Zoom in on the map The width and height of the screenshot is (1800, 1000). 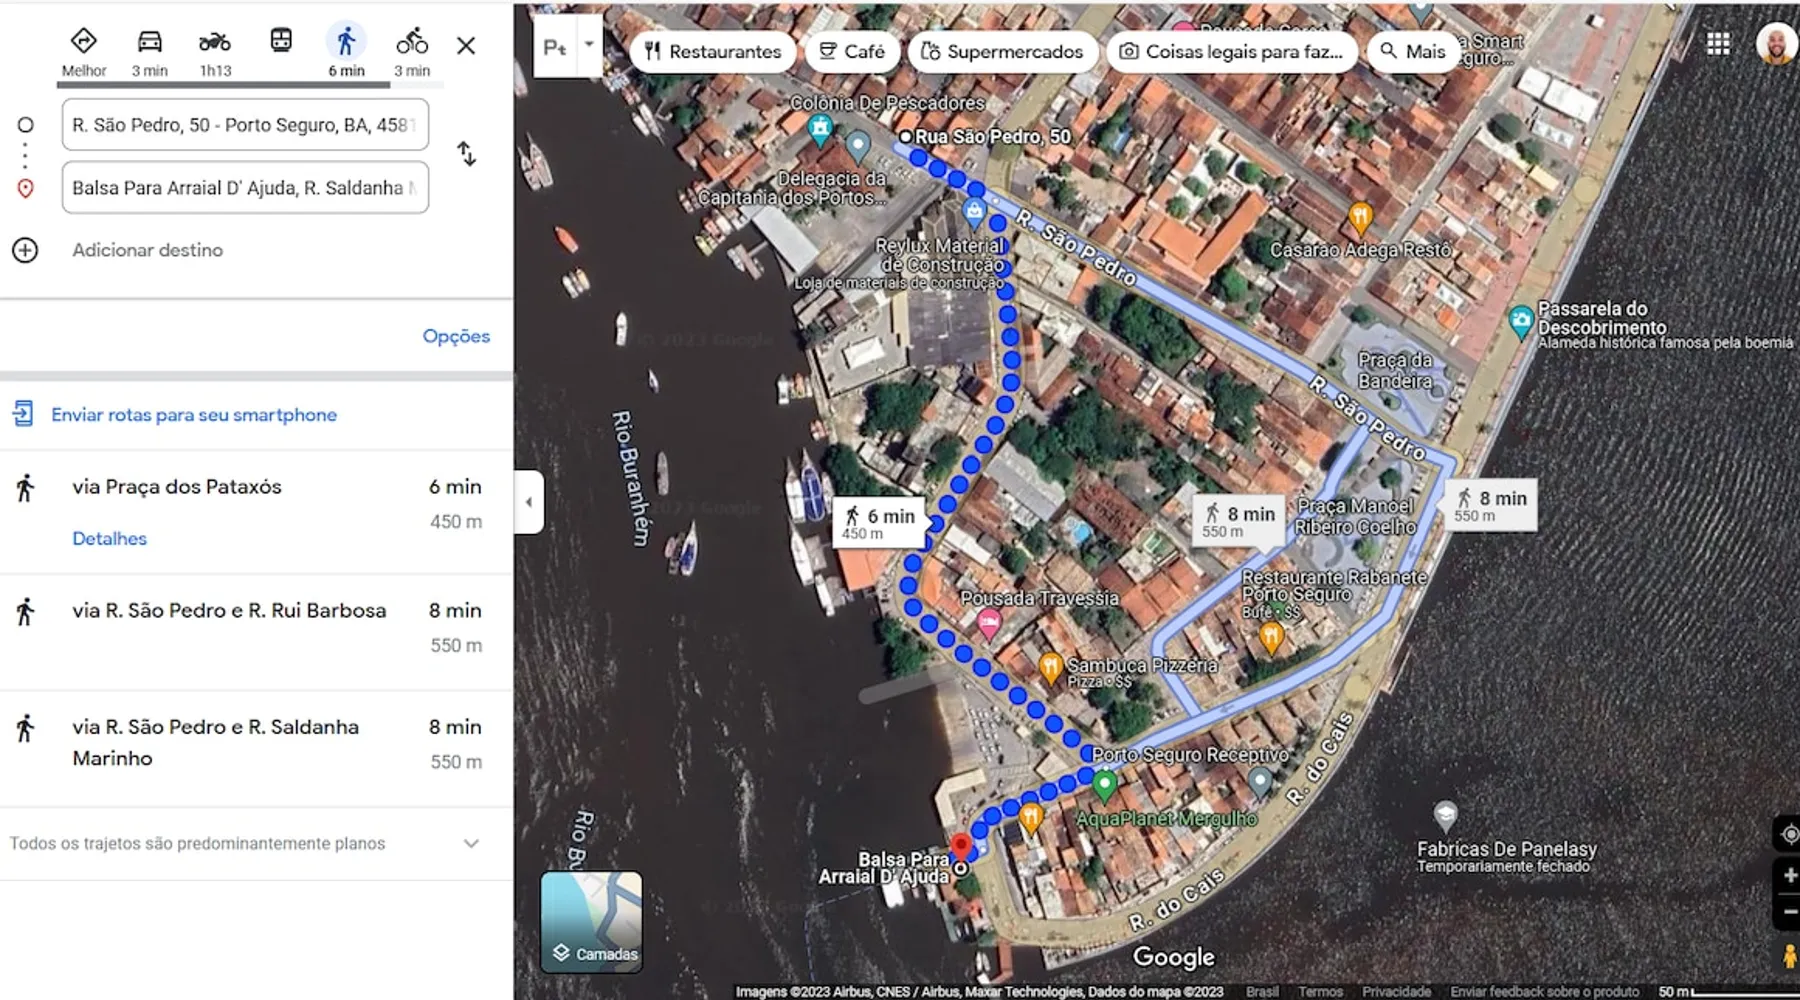coord(1789,876)
